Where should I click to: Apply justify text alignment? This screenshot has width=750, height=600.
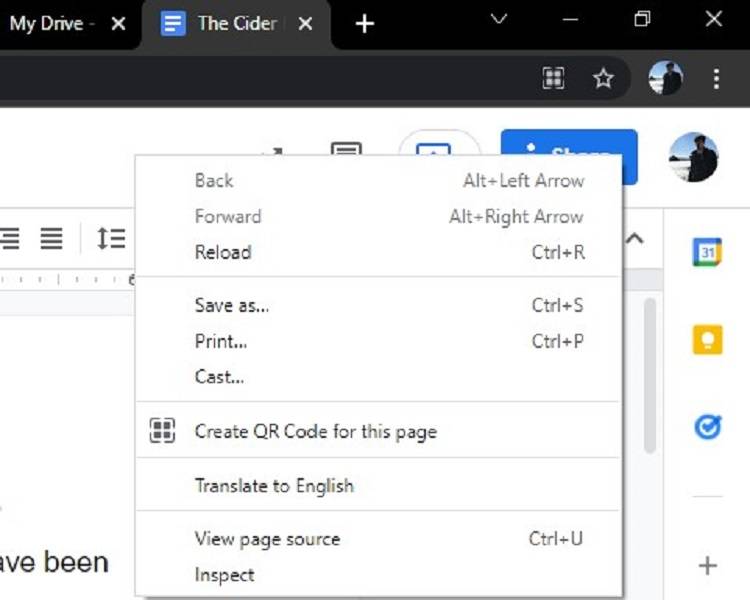tap(51, 238)
